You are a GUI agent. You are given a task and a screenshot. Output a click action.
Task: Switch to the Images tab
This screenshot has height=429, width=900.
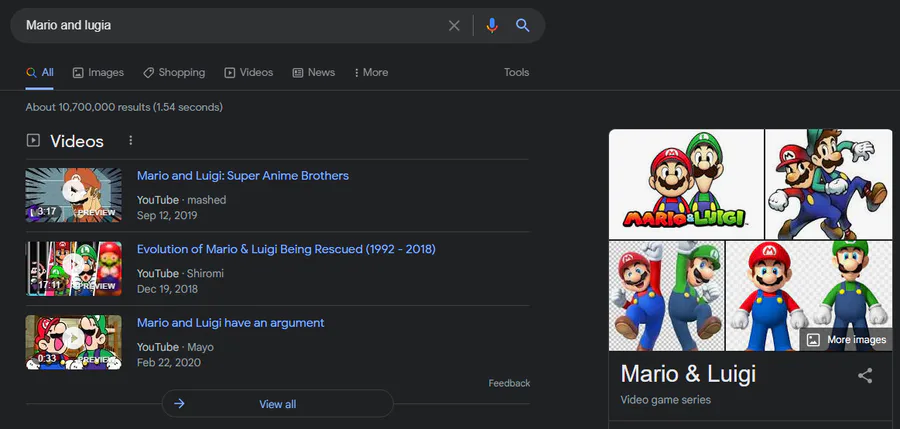click(x=98, y=72)
